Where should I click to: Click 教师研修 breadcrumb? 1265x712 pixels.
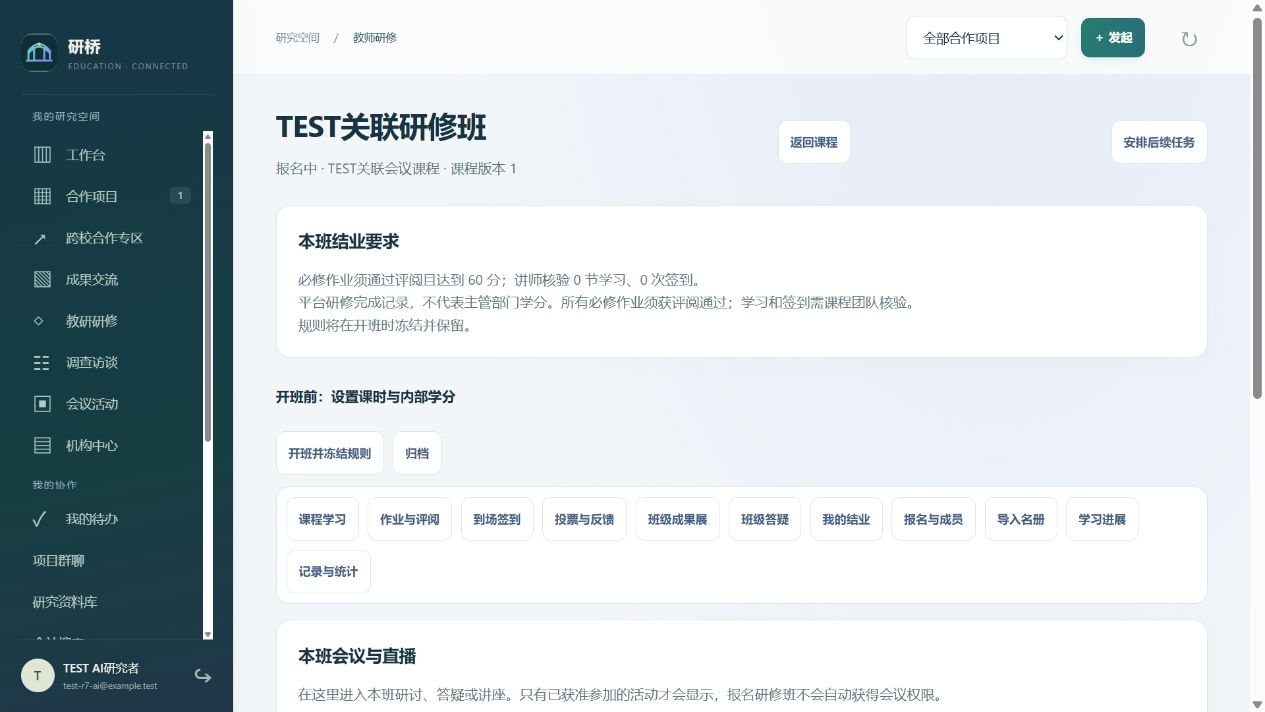click(375, 38)
